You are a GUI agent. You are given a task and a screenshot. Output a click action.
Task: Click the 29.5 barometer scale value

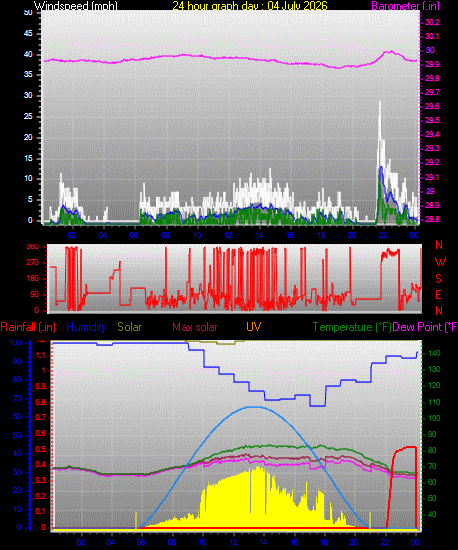432,120
